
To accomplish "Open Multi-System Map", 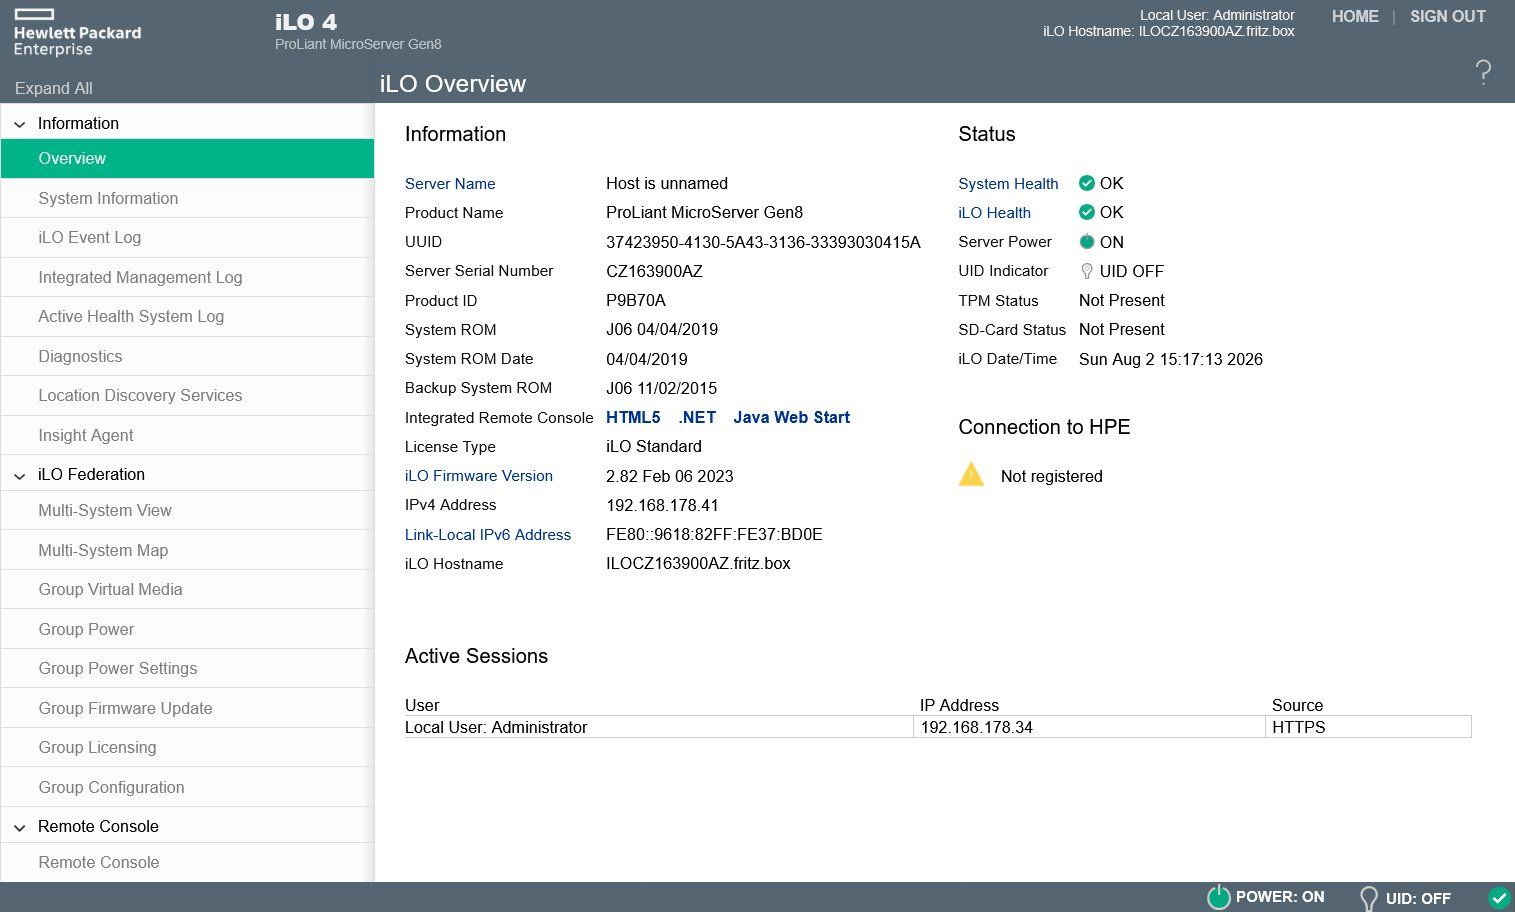I will (187, 550).
